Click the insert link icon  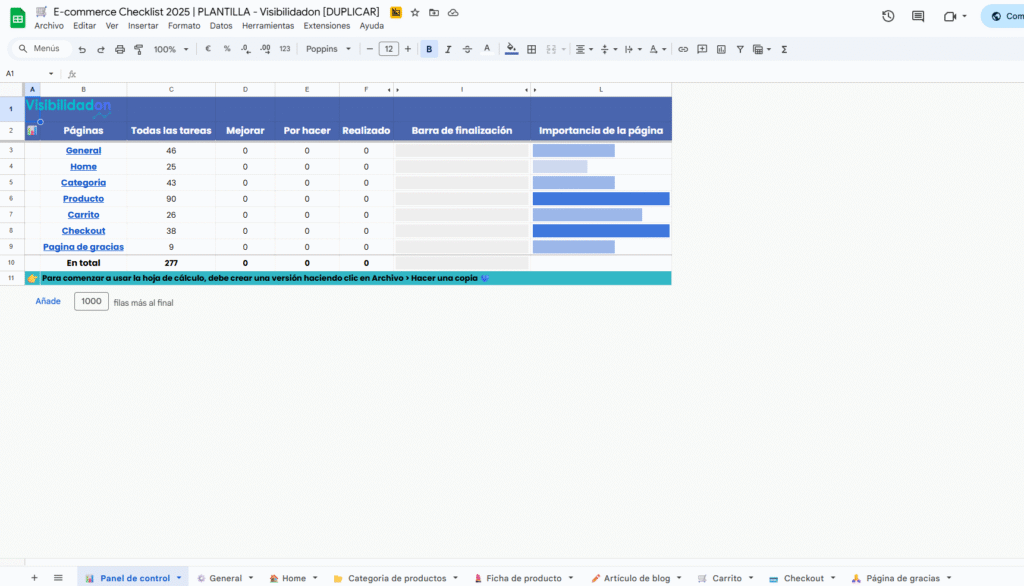pyautogui.click(x=683, y=49)
